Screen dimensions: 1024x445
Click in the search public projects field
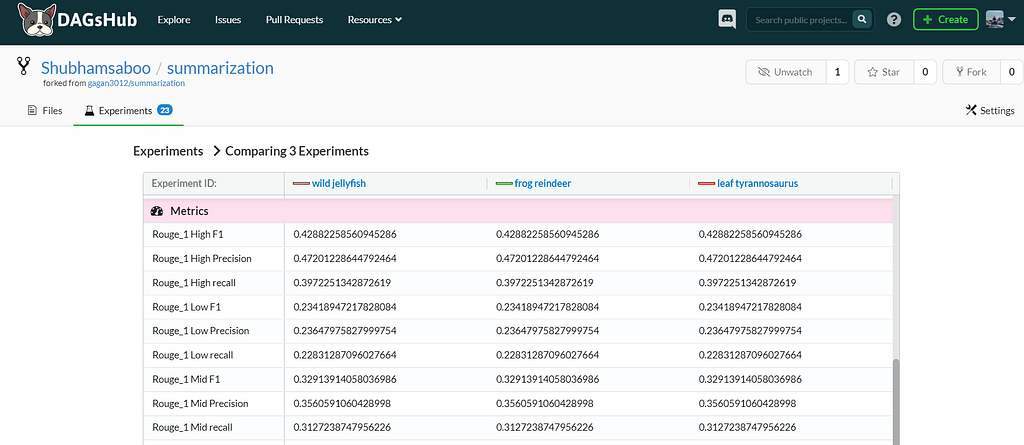tap(799, 19)
